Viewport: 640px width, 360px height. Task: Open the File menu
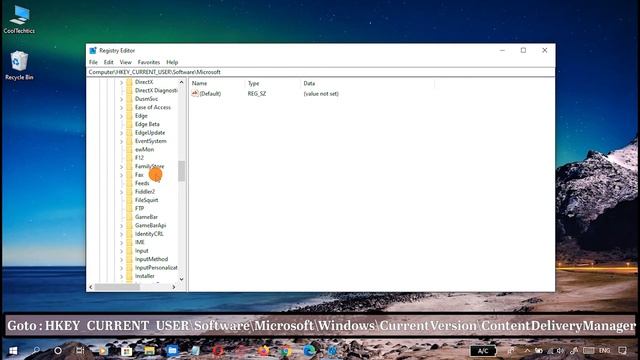click(93, 62)
